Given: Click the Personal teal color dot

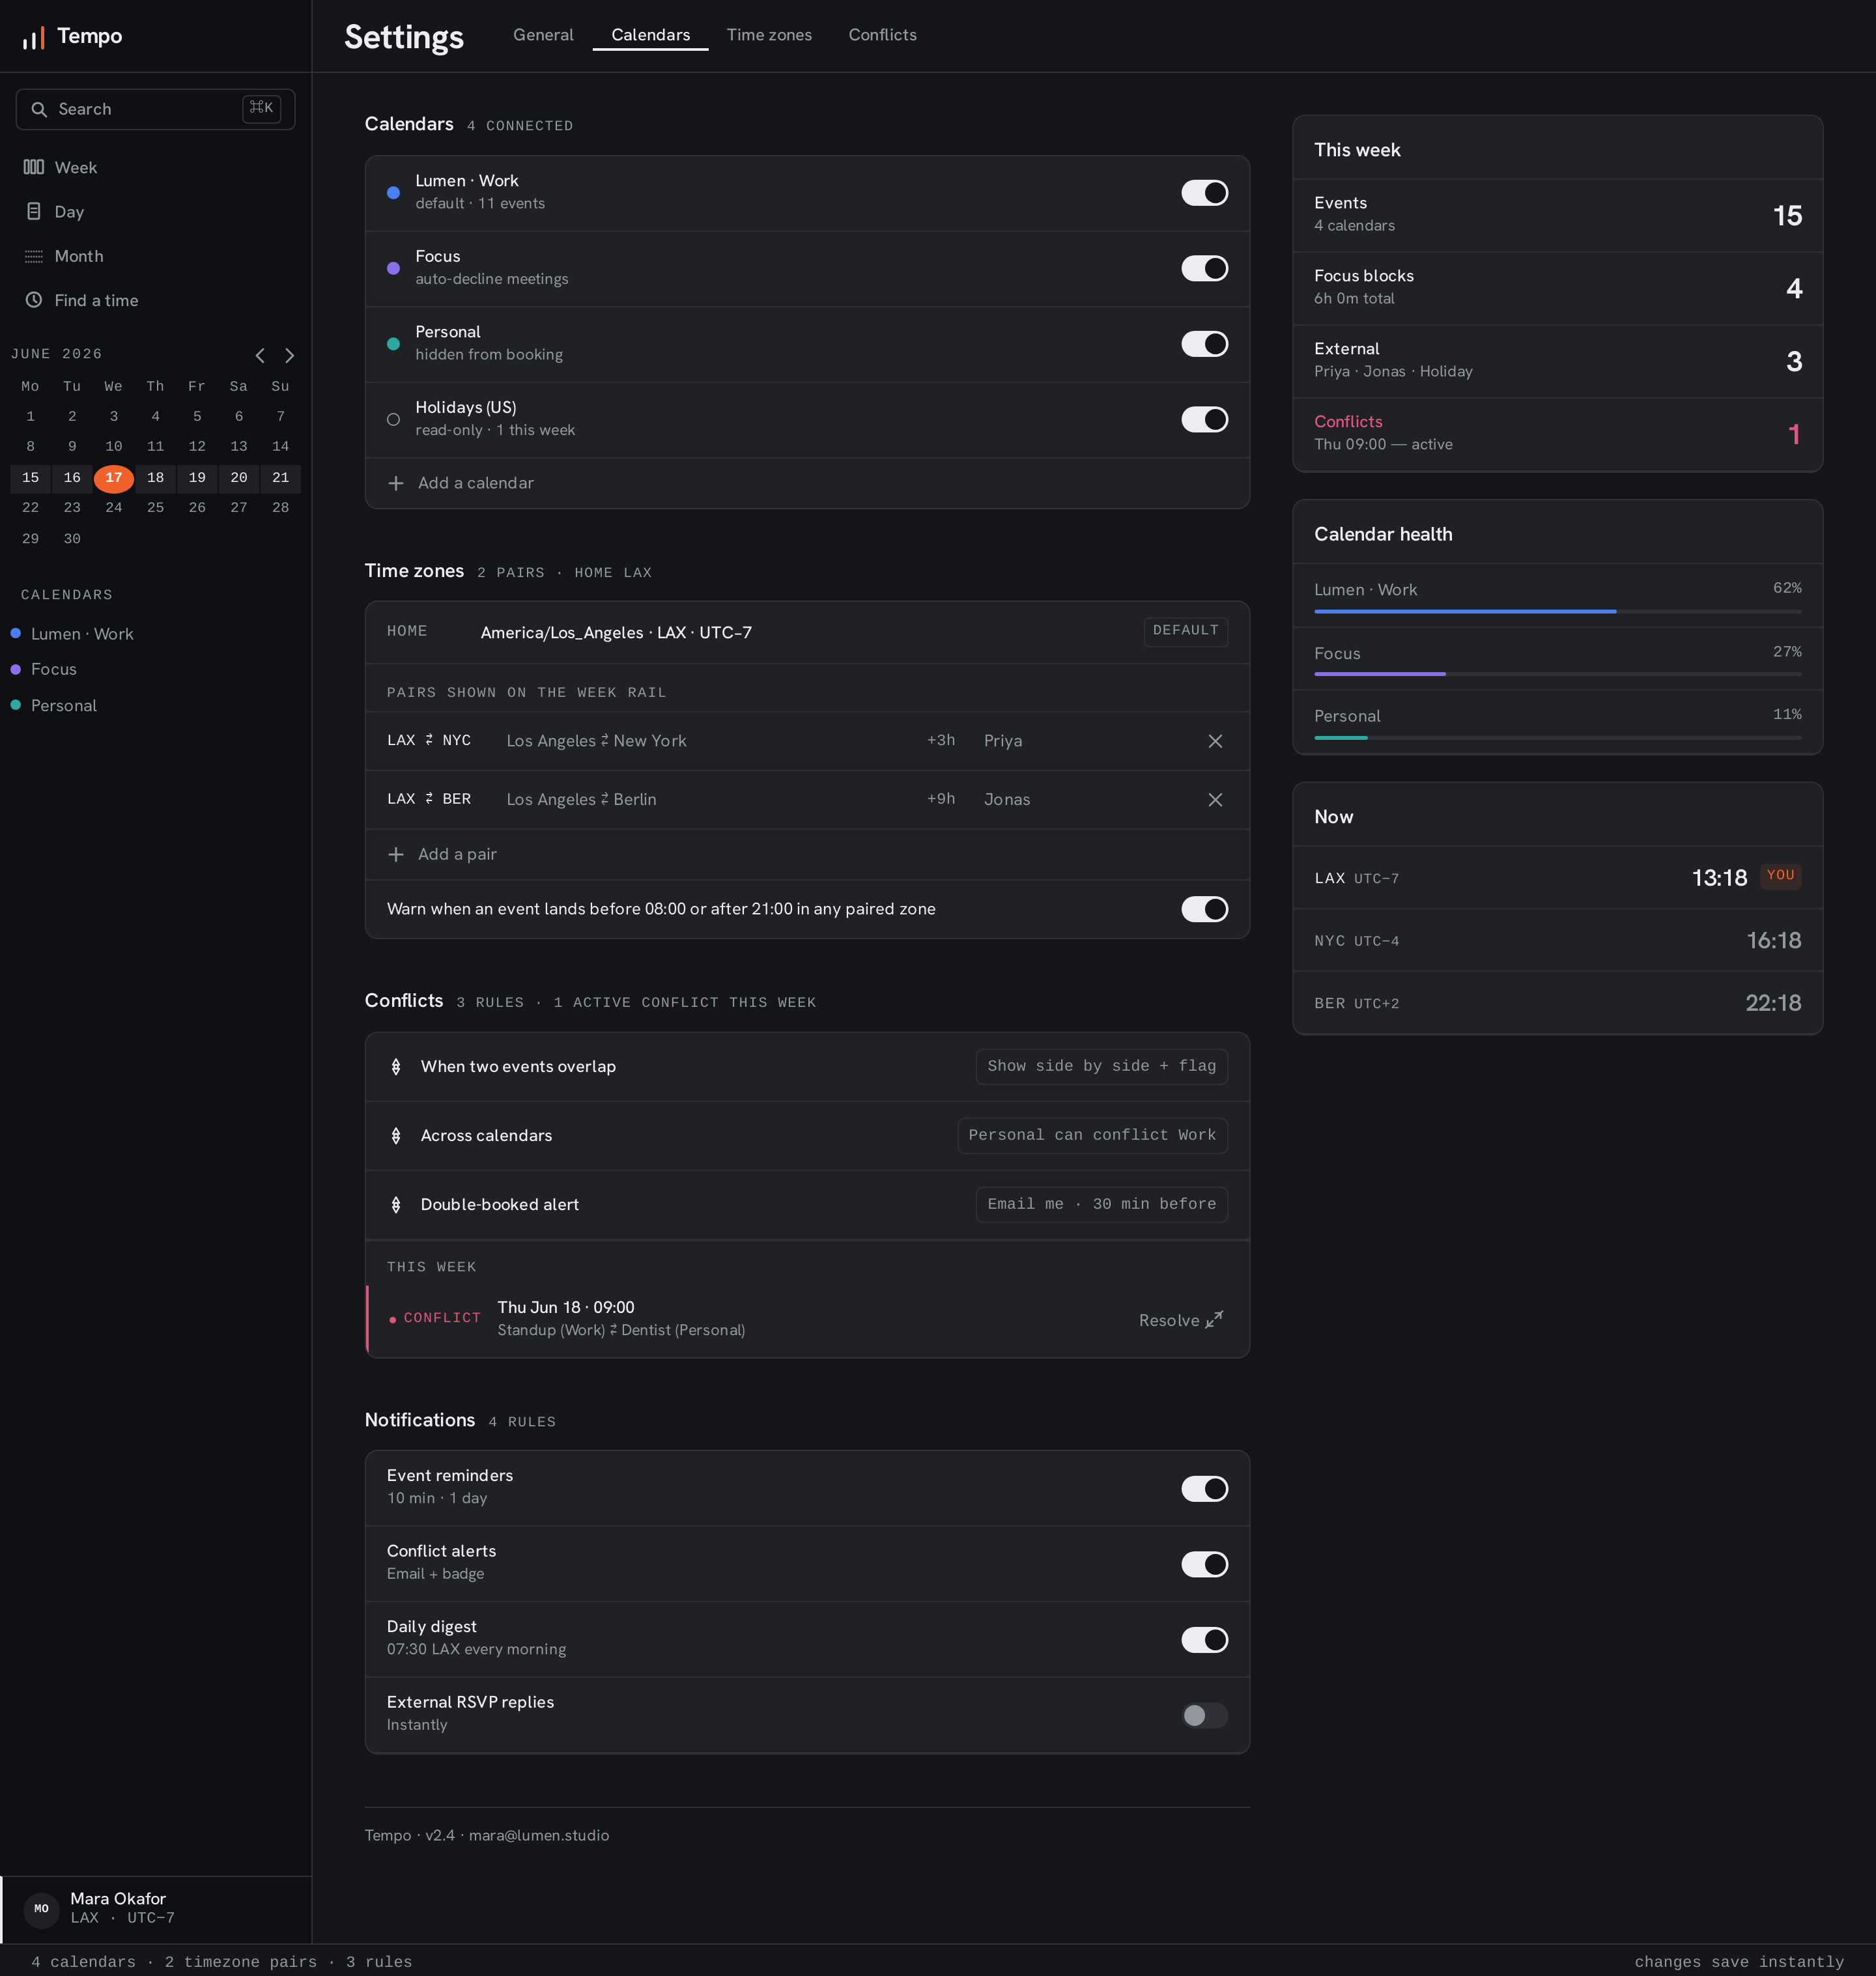Looking at the screenshot, I should (394, 344).
